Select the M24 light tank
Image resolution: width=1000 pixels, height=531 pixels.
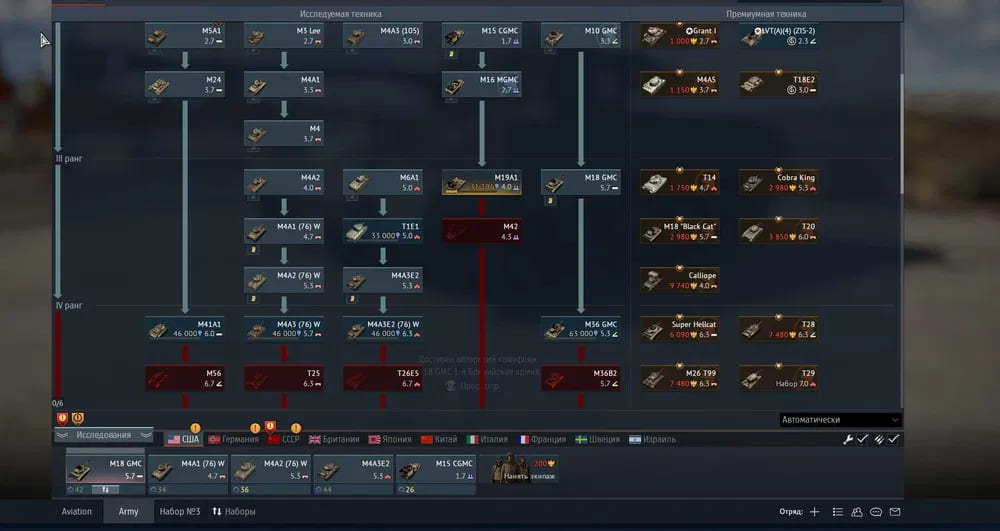pos(184,85)
